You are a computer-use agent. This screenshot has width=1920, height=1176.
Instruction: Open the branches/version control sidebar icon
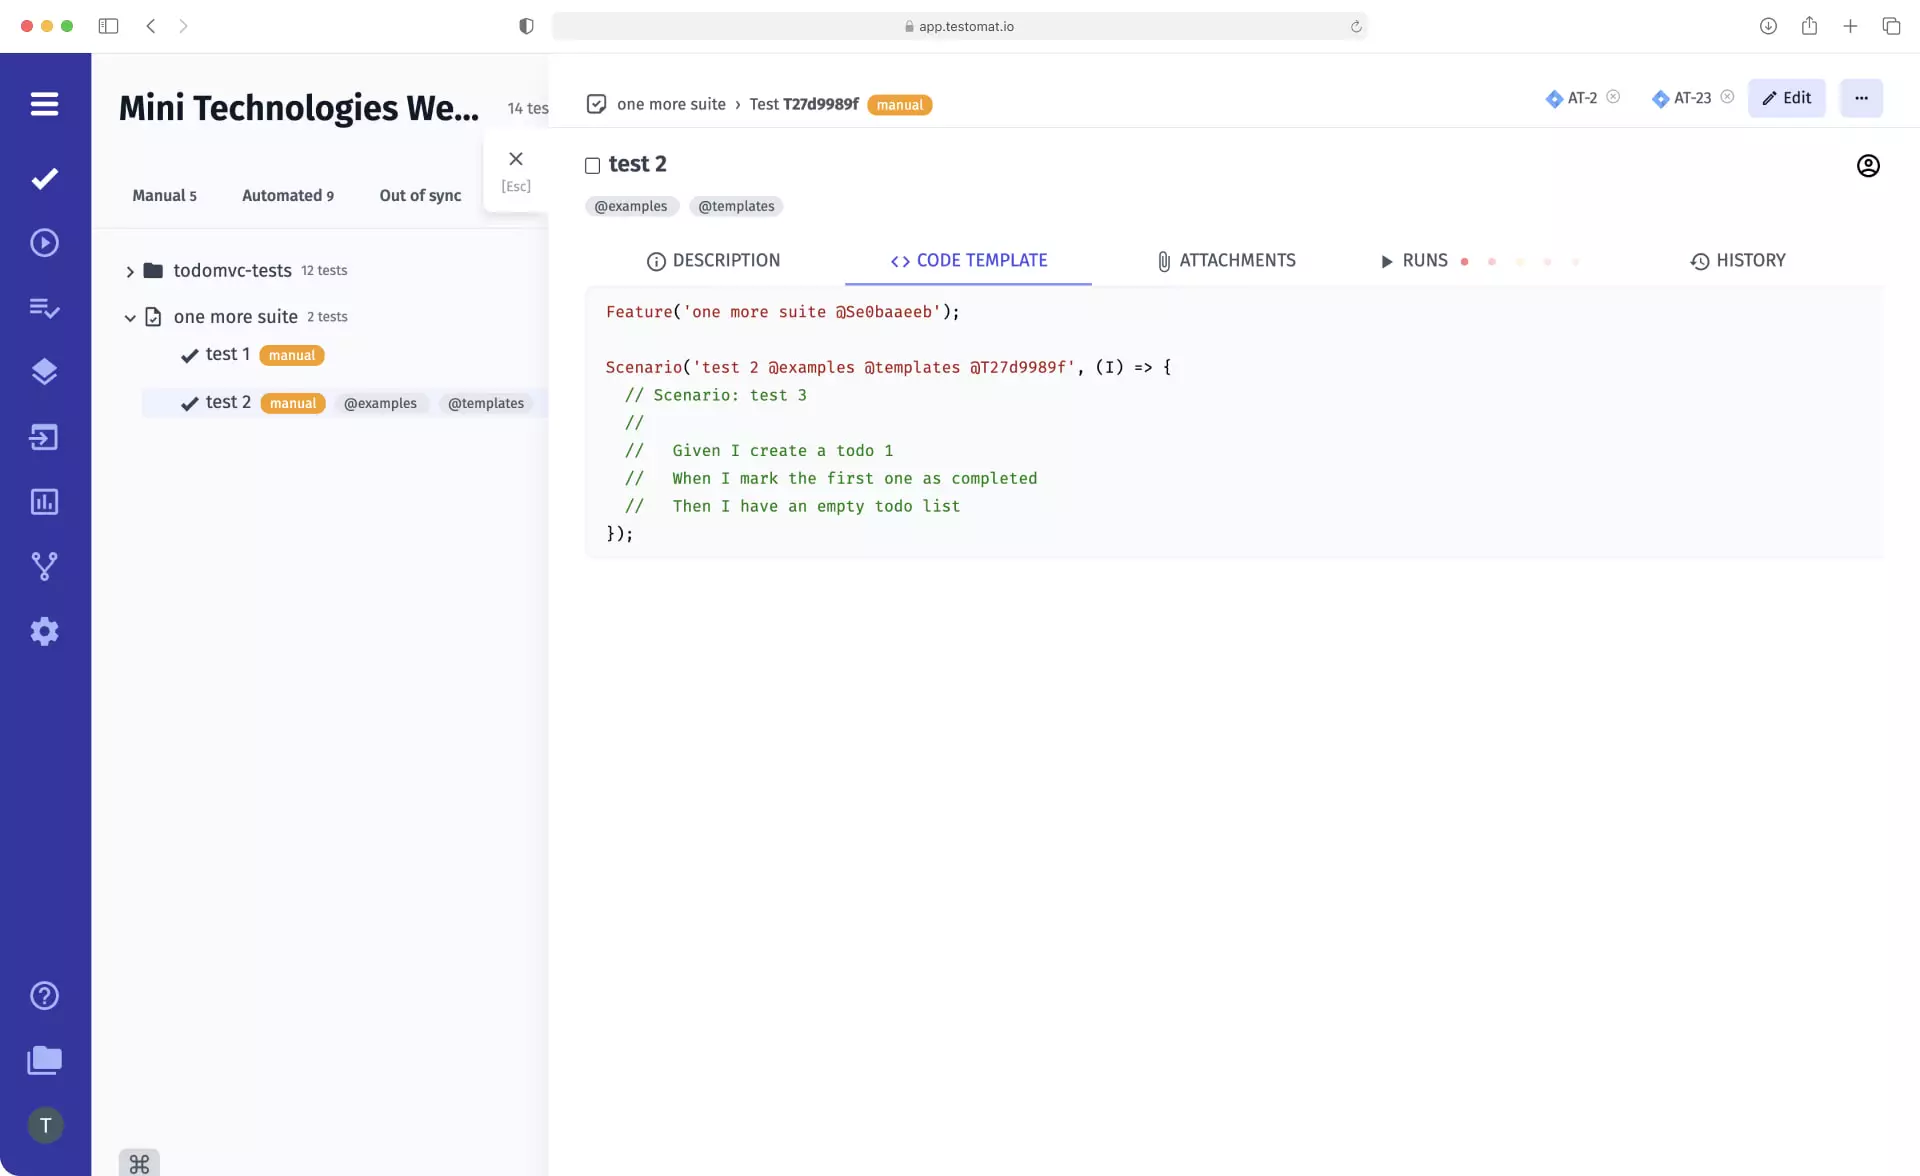(x=45, y=566)
